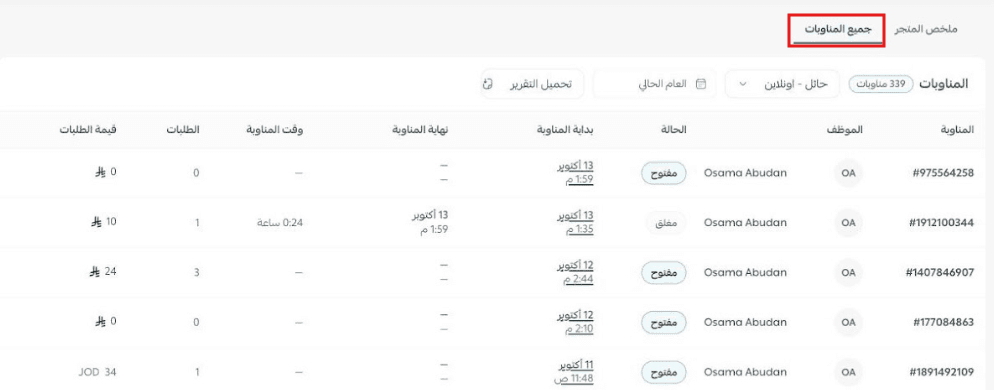Click start time 12 أكتوبر 2:44 م link
This screenshot has width=994, height=390.
coord(576,273)
